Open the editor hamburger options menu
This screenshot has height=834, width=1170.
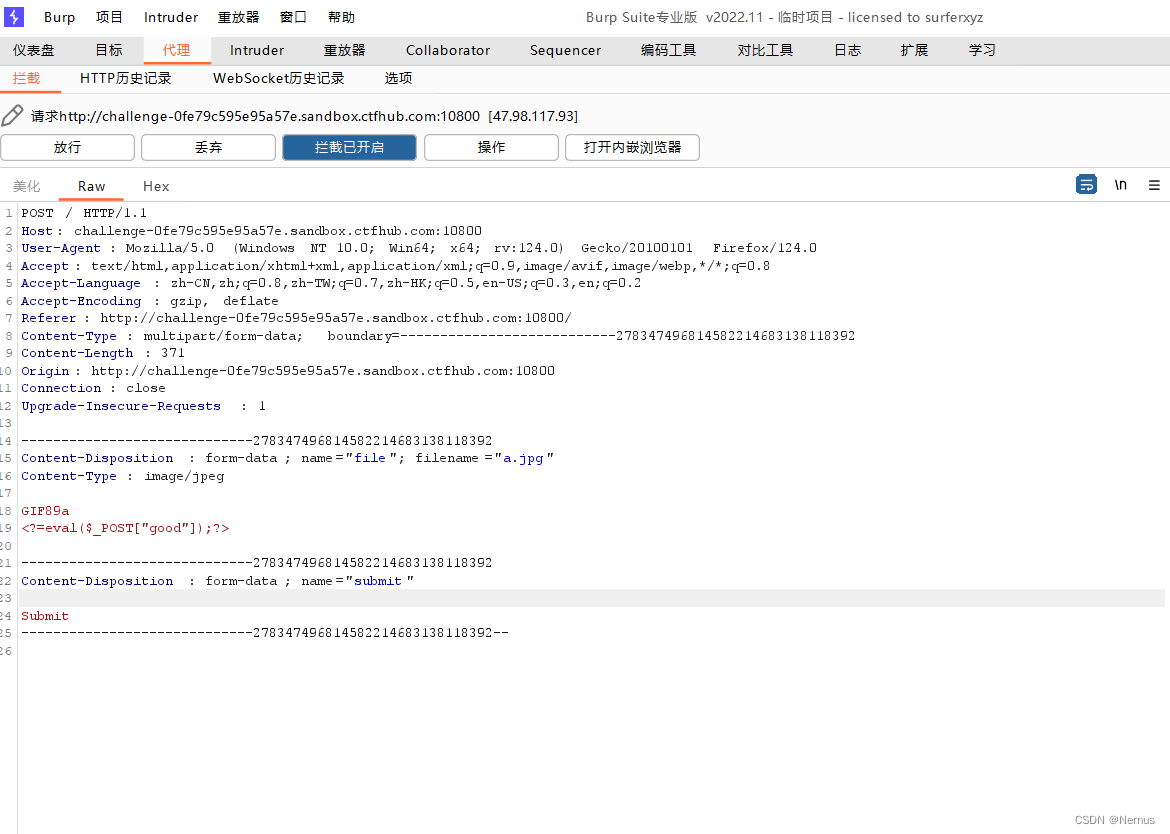click(1154, 185)
